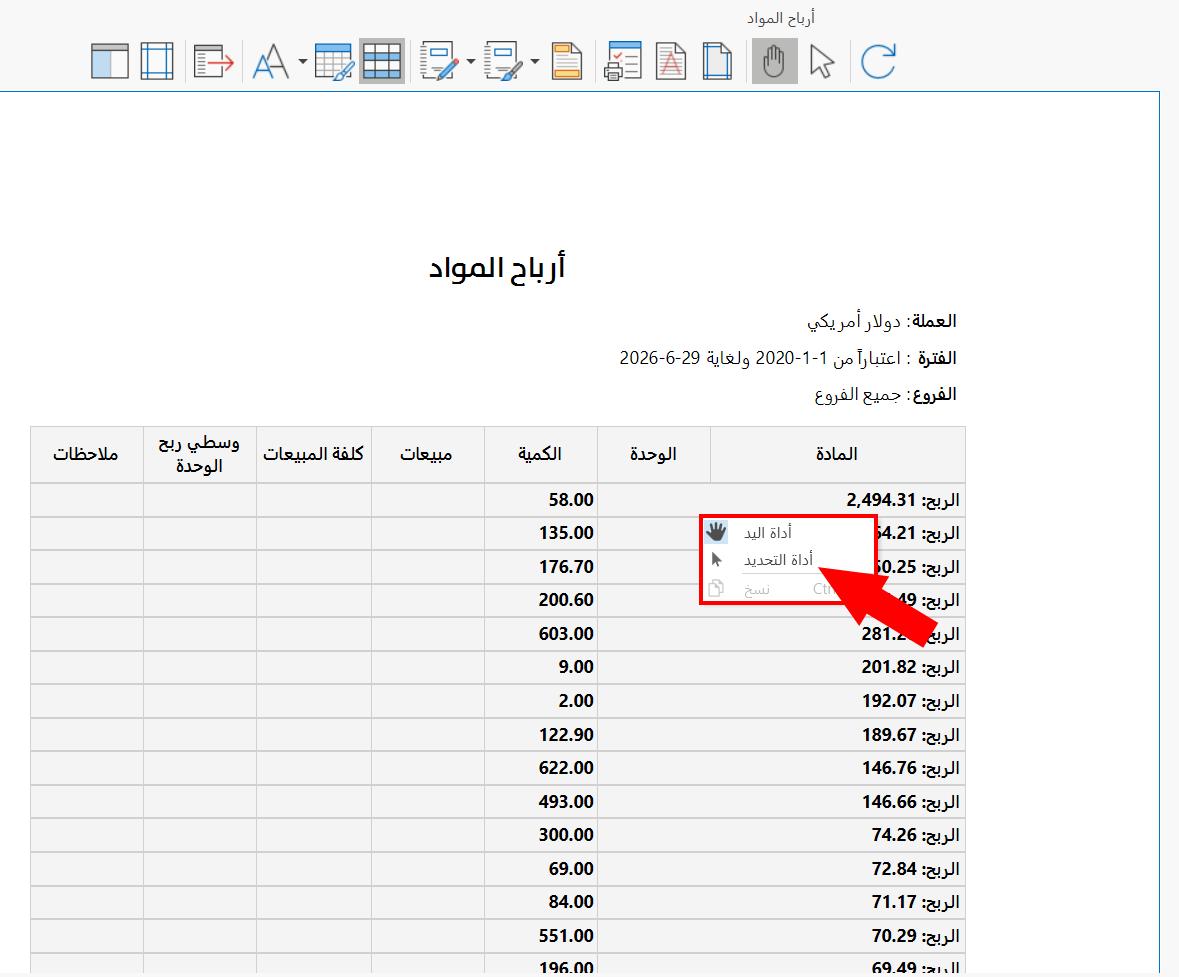Select the profit cell 146.66

pyautogui.click(x=781, y=802)
